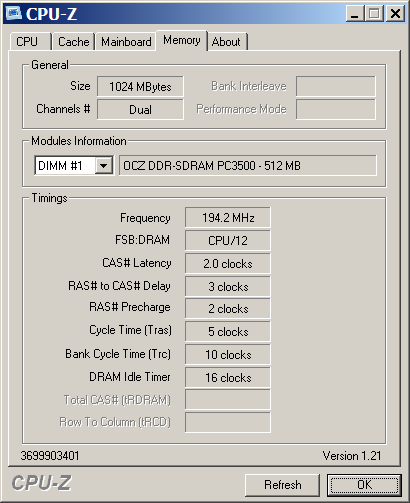Minimize the CPU-Z window
The width and height of the screenshot is (410, 503).
(x=355, y=14)
